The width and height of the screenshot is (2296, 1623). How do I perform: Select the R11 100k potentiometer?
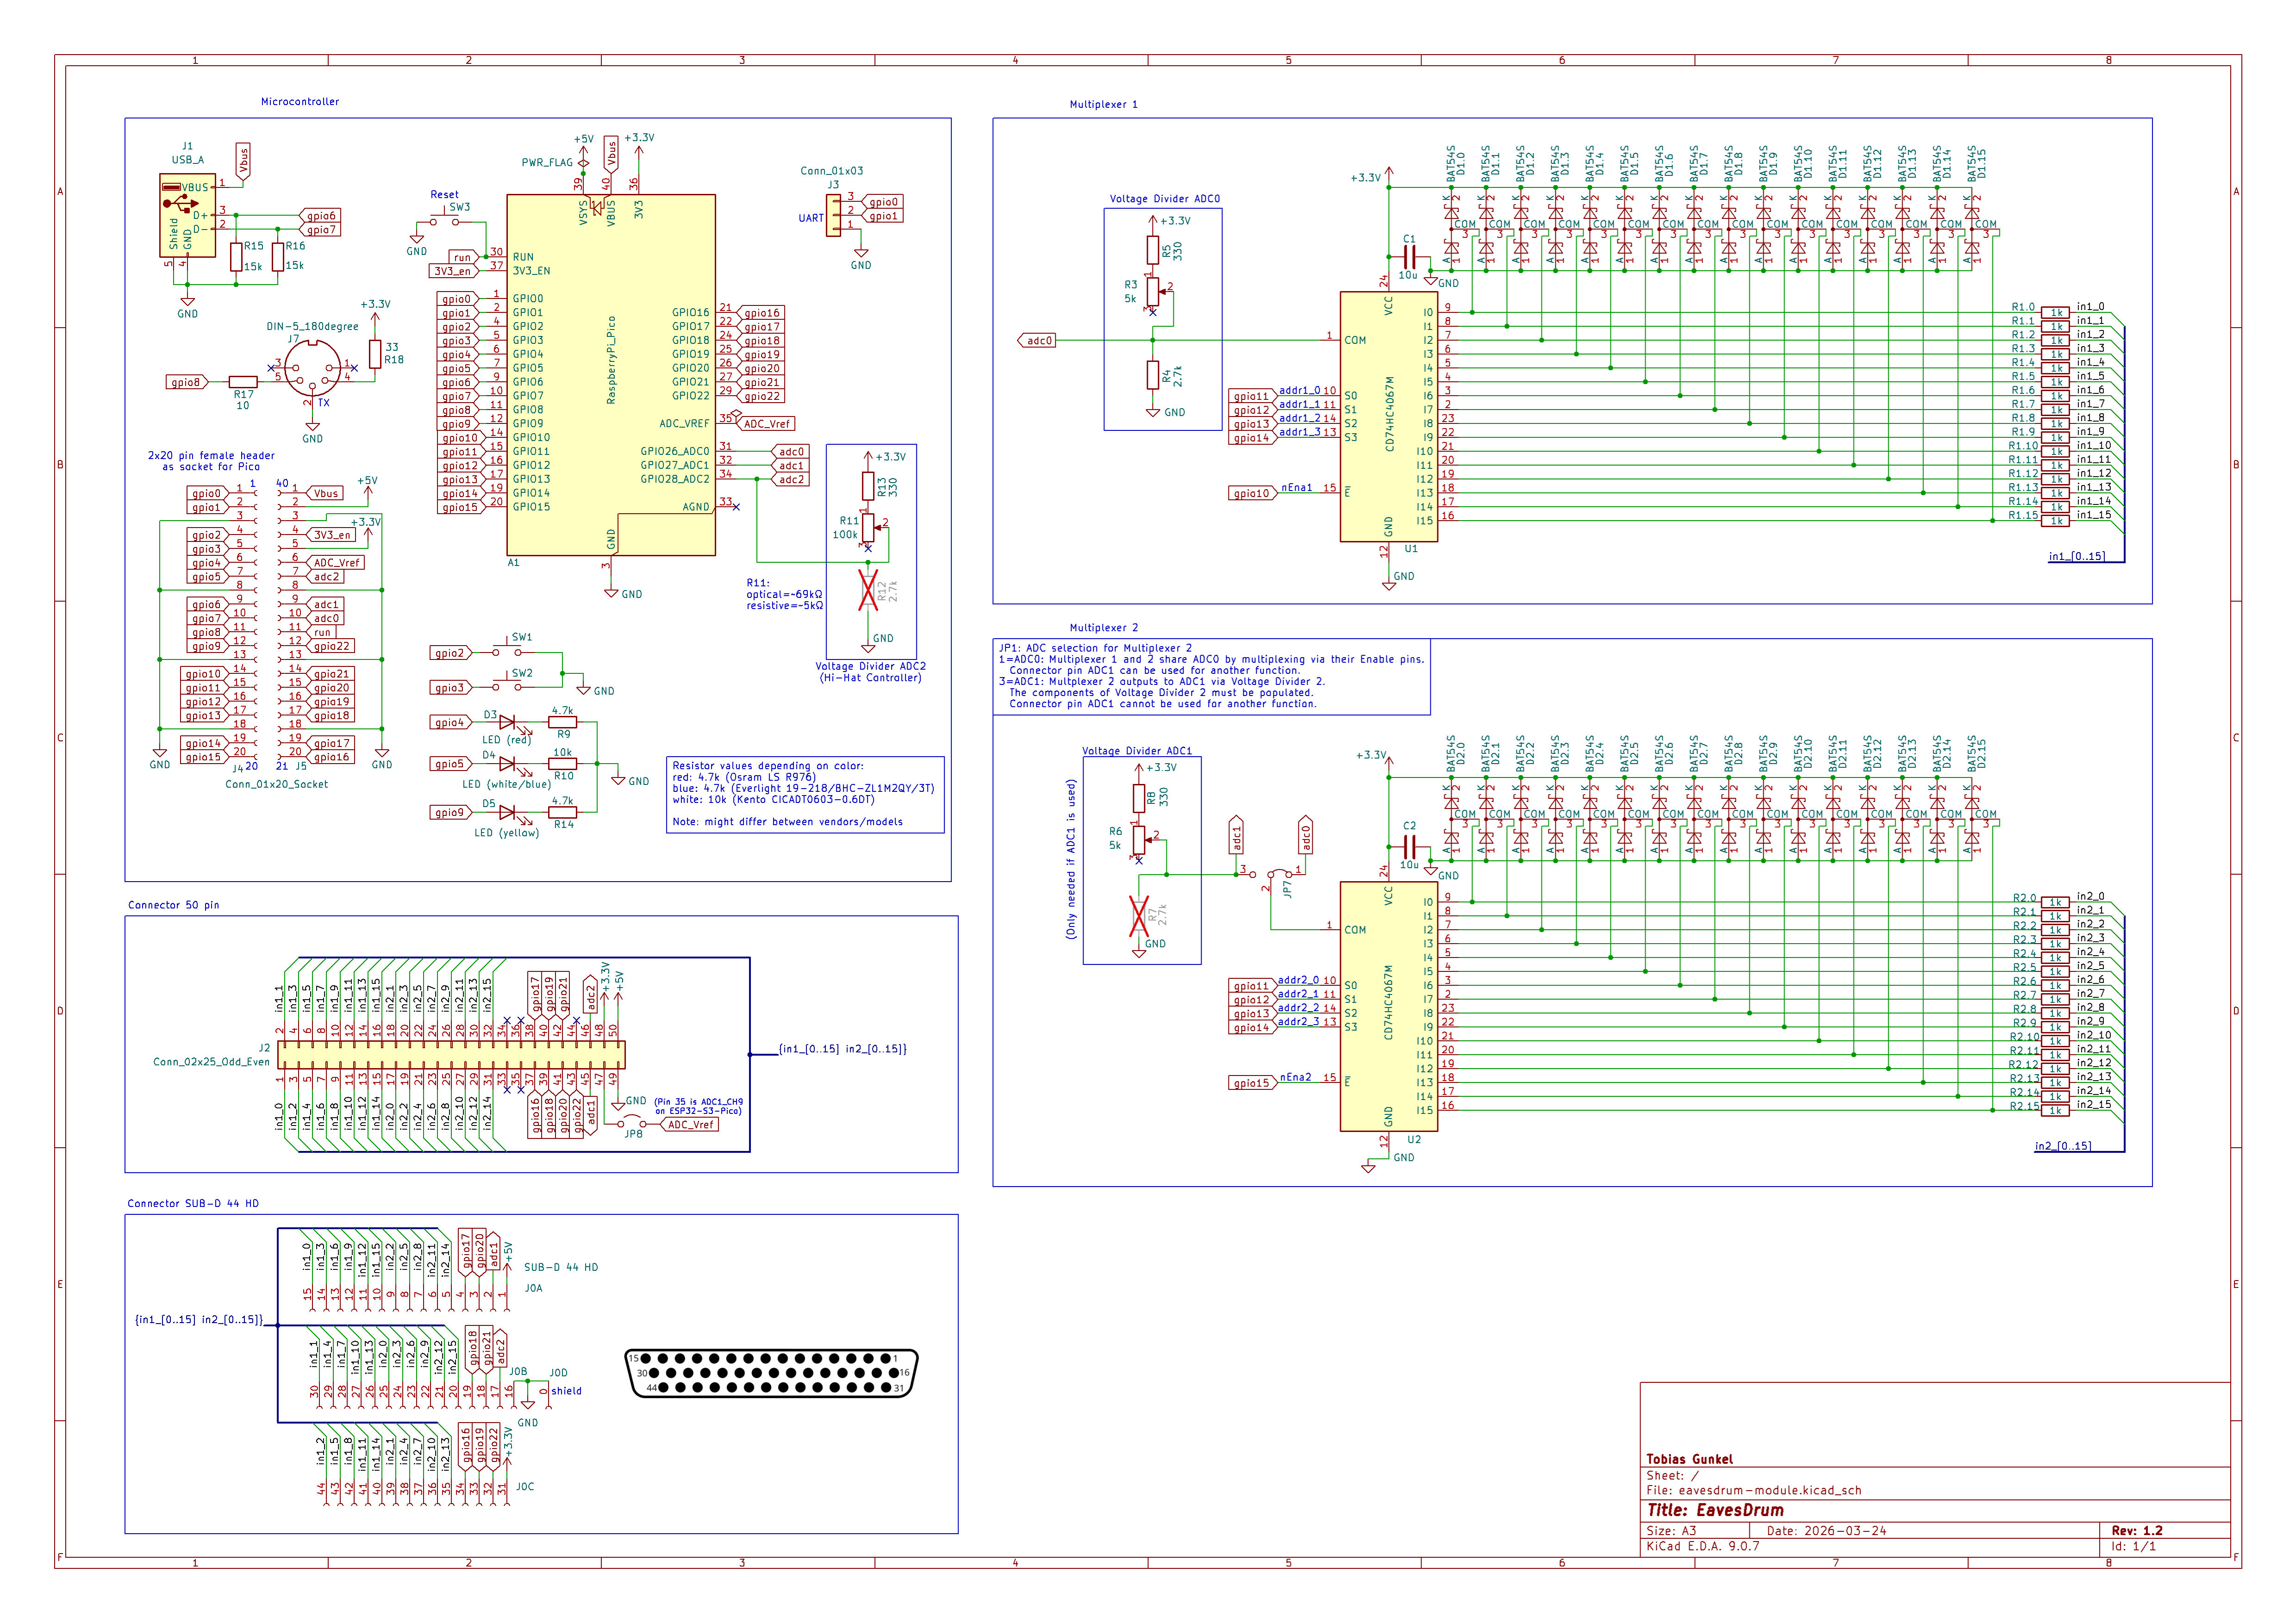(869, 527)
